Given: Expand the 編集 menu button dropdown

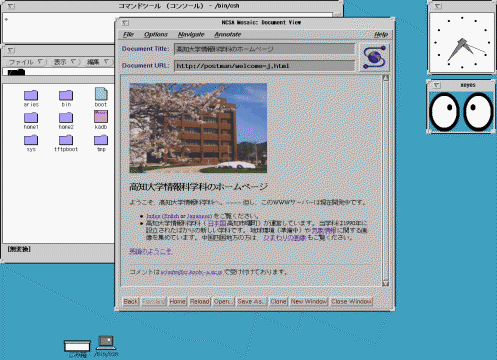Looking at the screenshot, I should click(98, 62).
